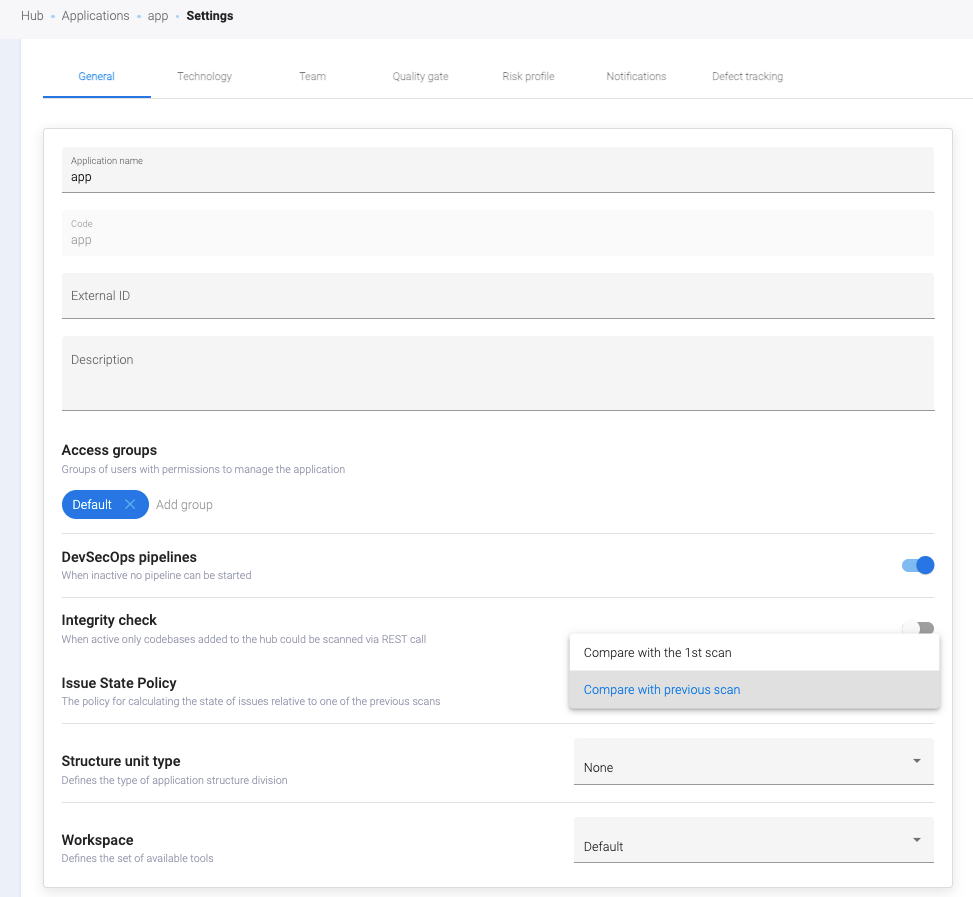
Task: Toggle the DevSecOps pipelines switch
Action: tap(918, 565)
